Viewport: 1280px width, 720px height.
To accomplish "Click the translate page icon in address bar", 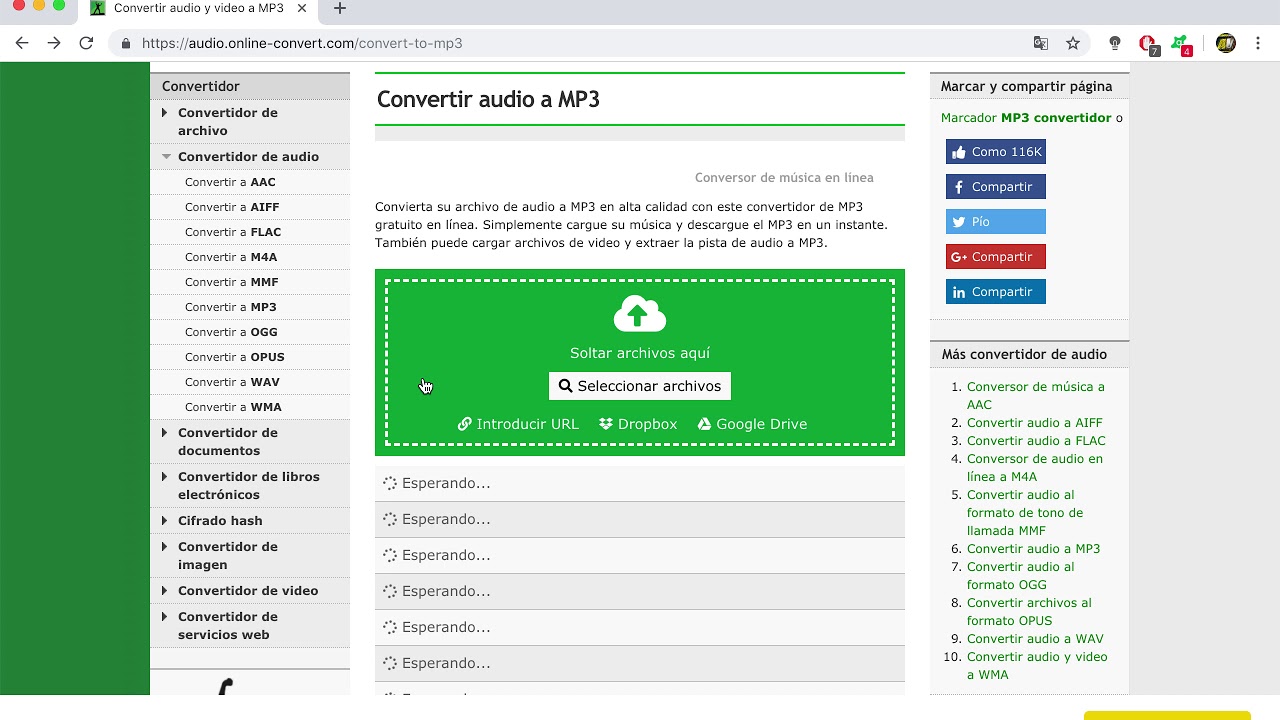I will click(x=1041, y=43).
